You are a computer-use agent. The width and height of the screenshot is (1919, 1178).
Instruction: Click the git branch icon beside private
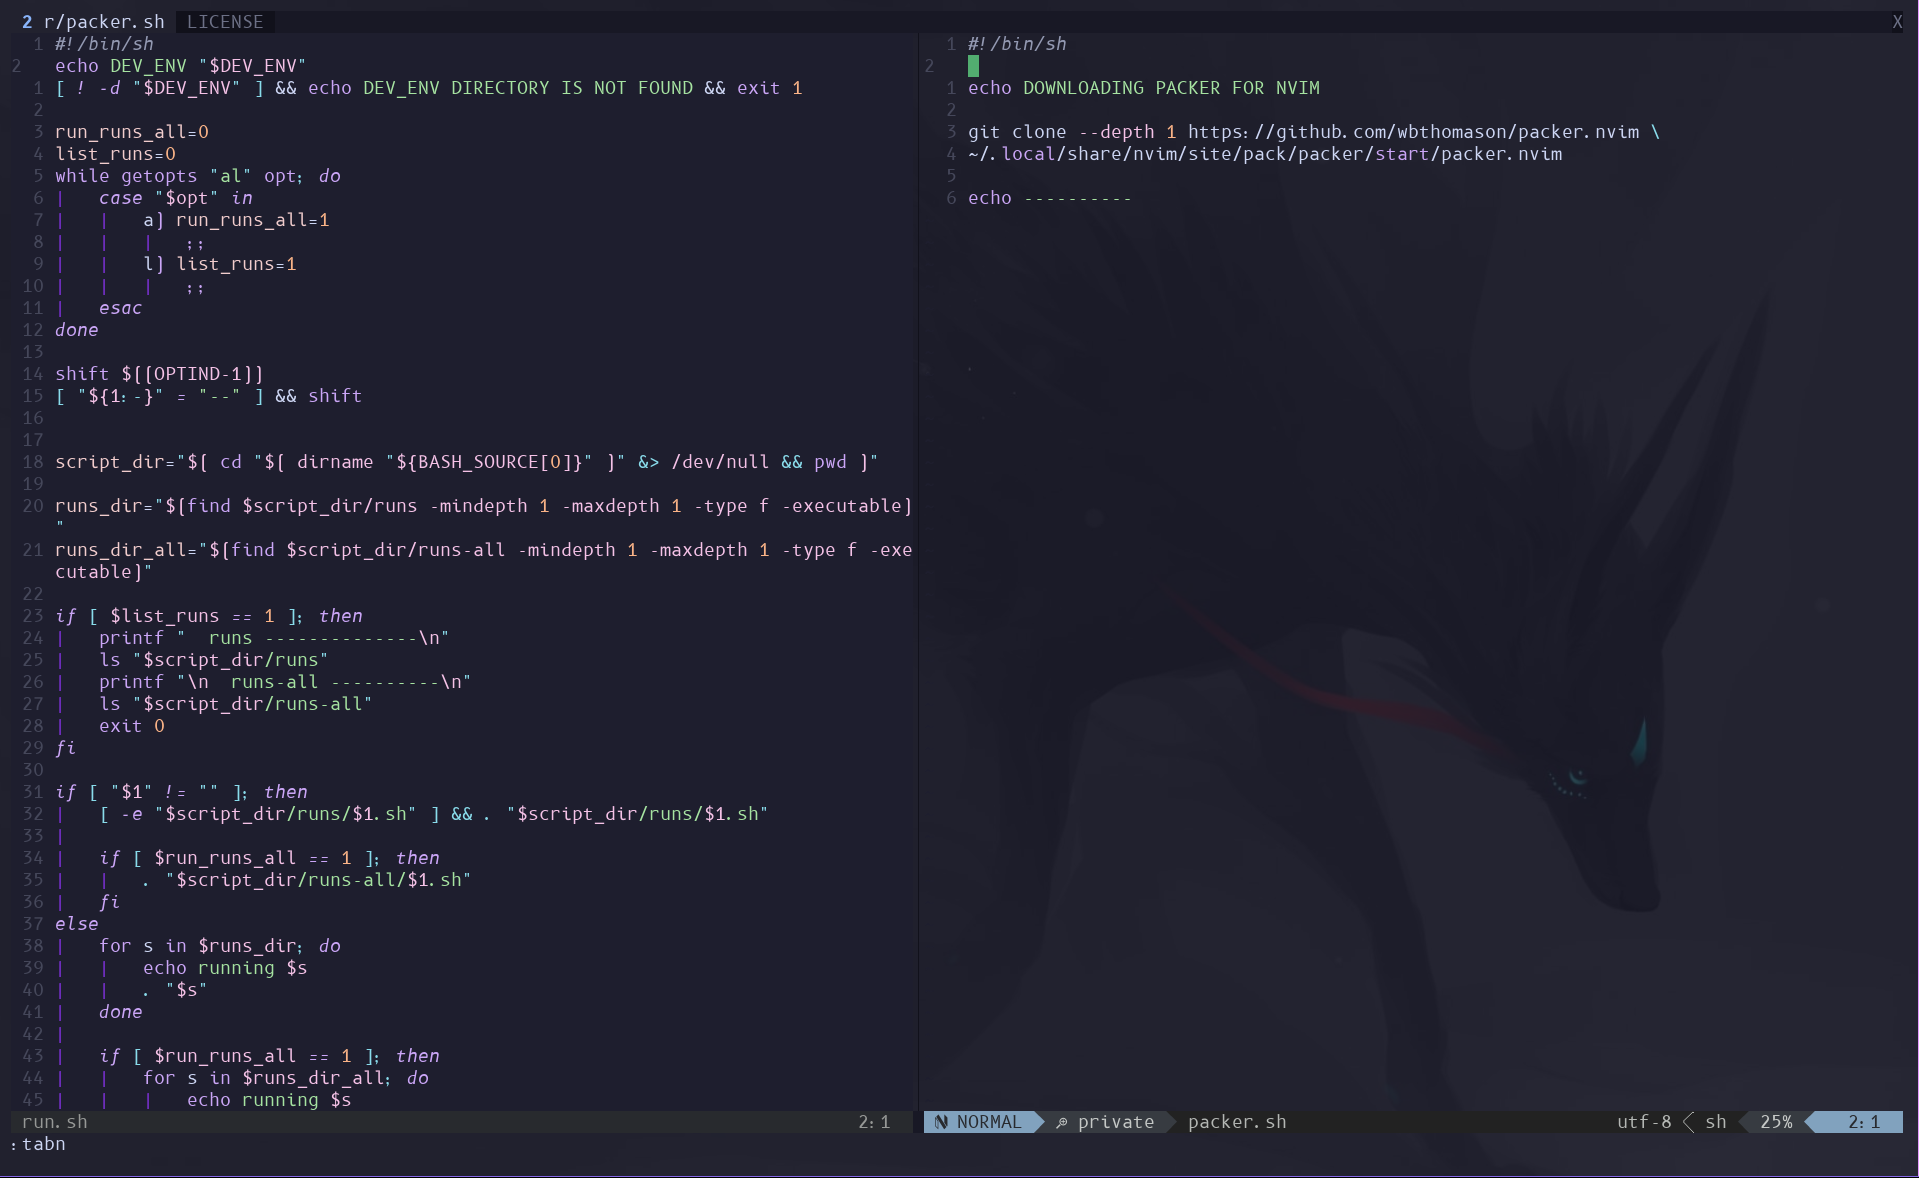click(1061, 1122)
